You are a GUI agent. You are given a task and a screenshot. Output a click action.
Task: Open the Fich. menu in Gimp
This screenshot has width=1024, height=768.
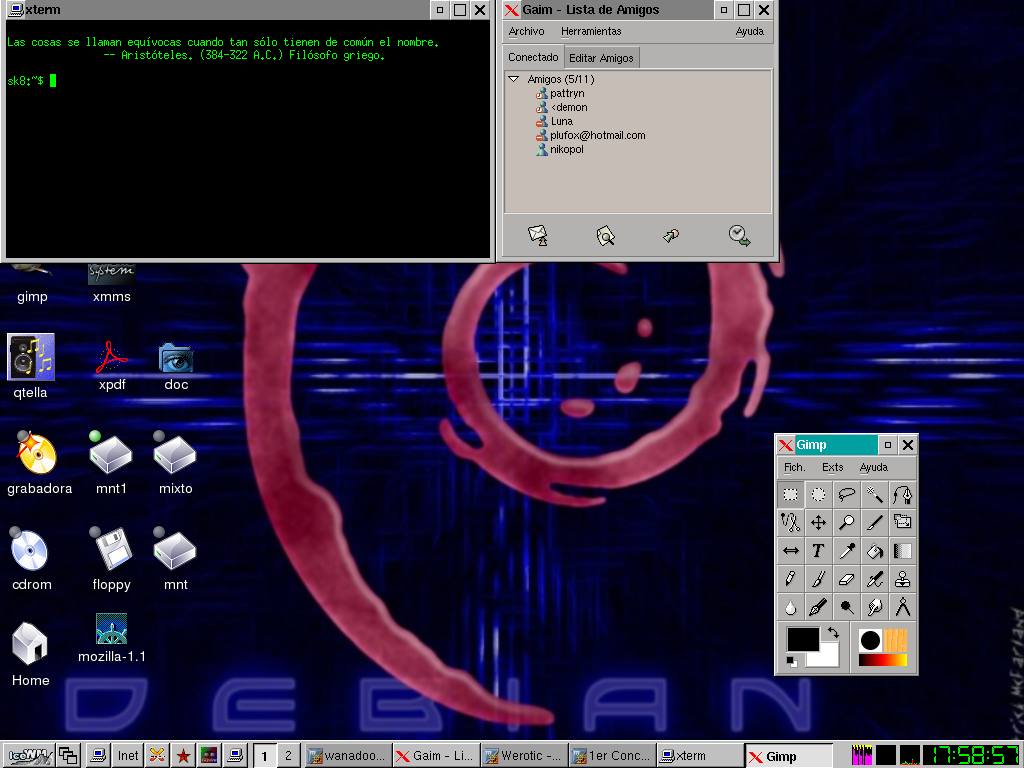pyautogui.click(x=794, y=467)
